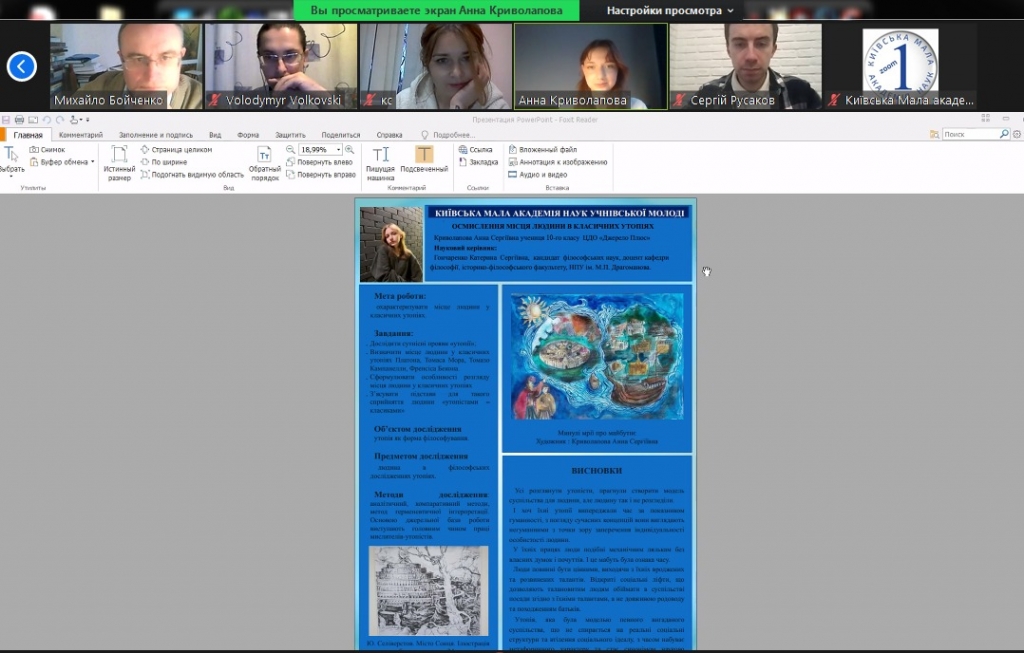This screenshot has width=1024, height=653.
Task: Select the Сергій Русаков video thumbnail
Action: [x=745, y=66]
